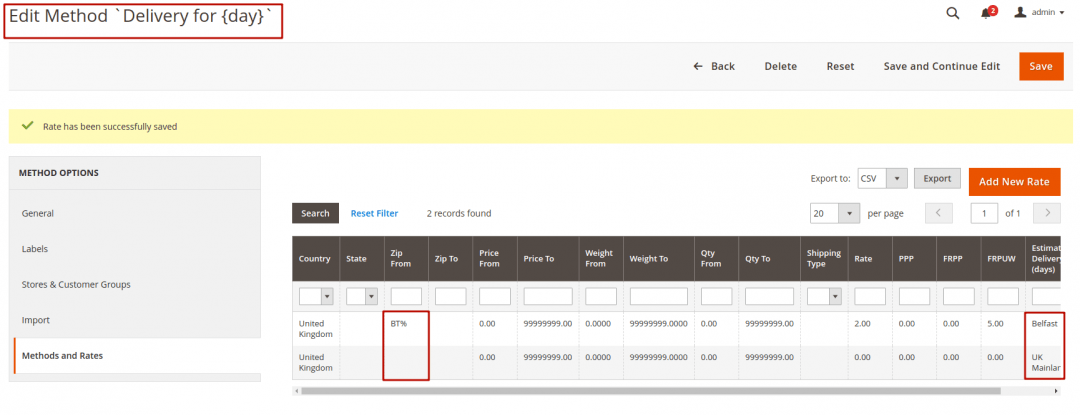Go to previous page arrow
This screenshot has width=1080, height=415.
point(938,213)
